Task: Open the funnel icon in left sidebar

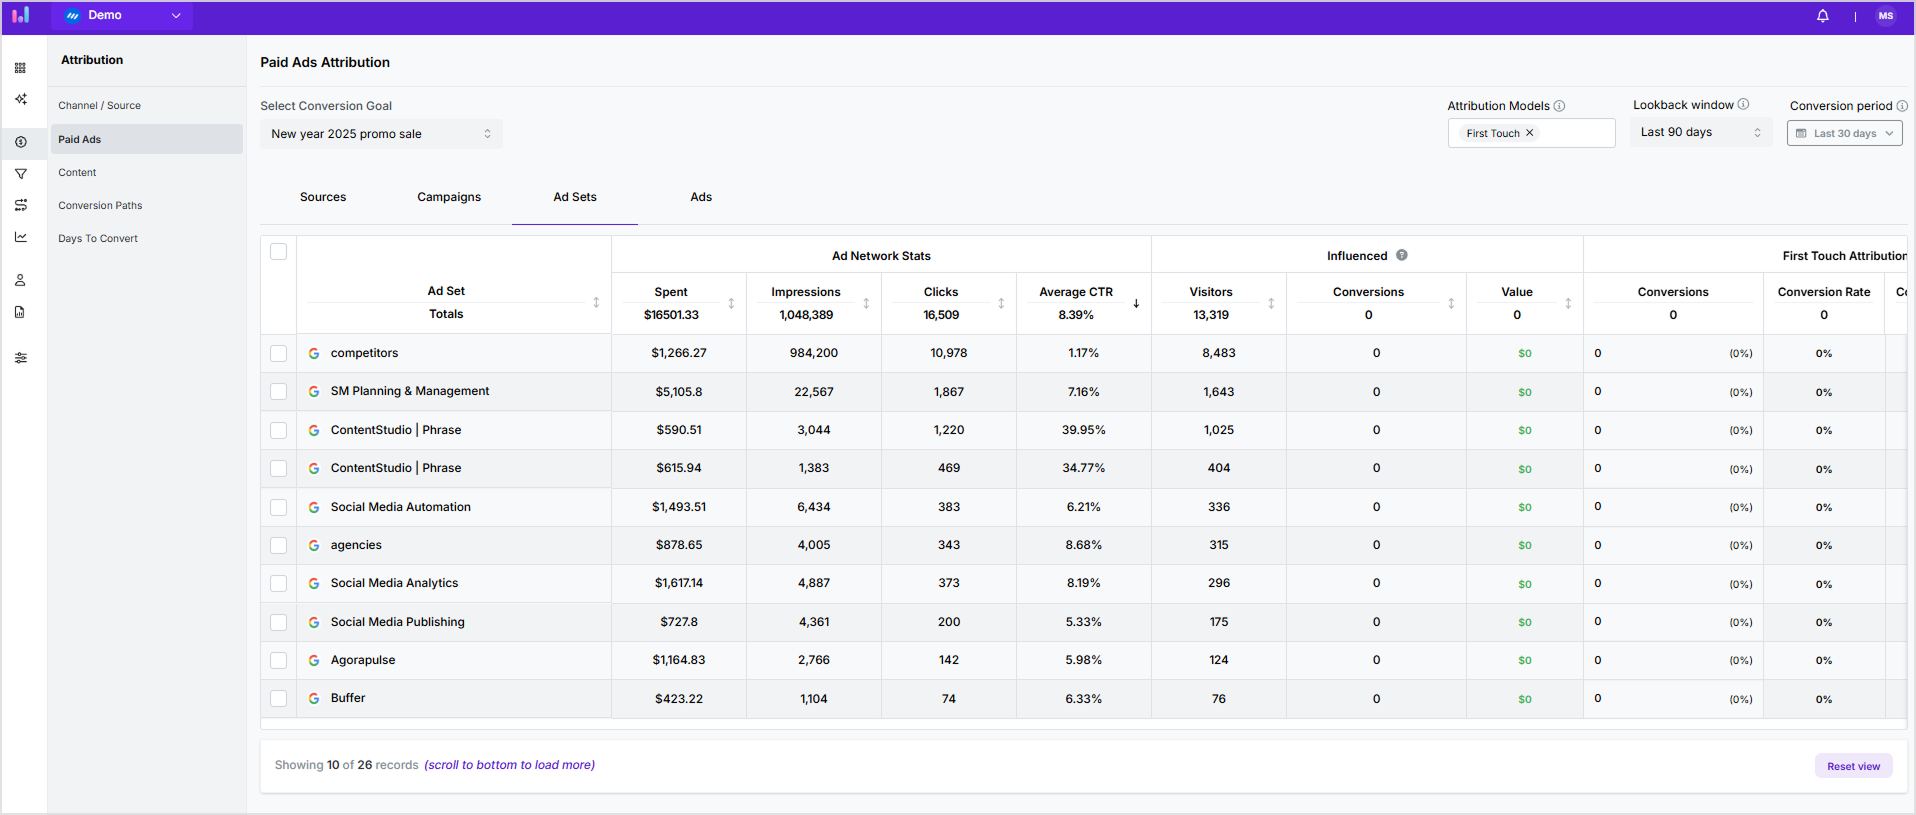Action: click(20, 174)
